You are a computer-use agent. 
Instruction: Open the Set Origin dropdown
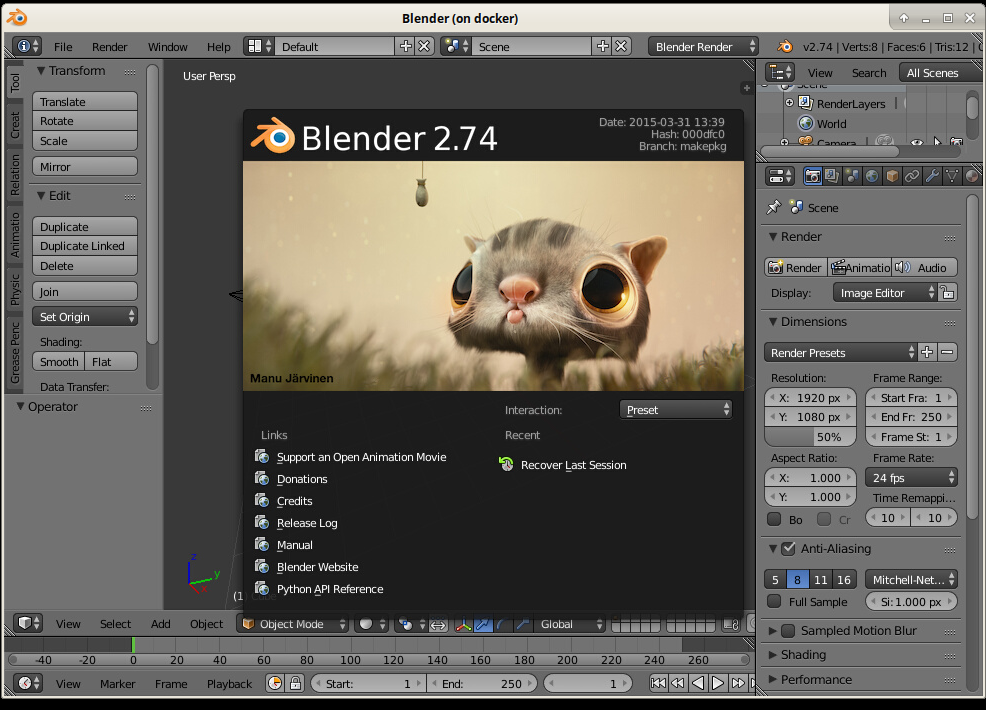[x=85, y=317]
